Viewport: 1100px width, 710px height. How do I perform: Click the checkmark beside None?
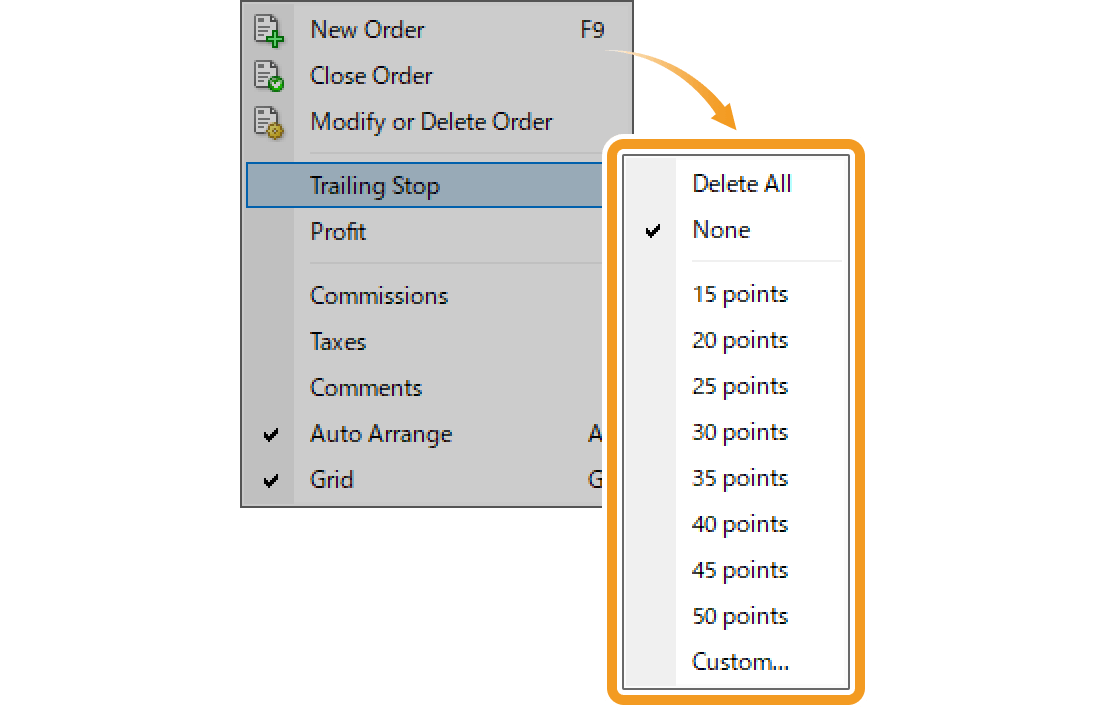654,230
